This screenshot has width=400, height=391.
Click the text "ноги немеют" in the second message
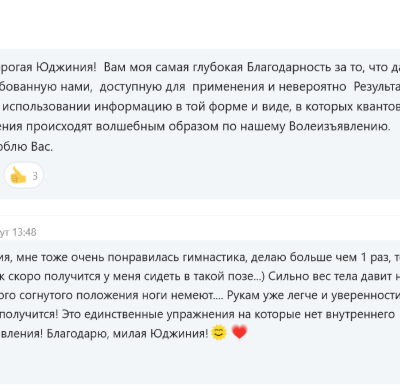coord(183,296)
